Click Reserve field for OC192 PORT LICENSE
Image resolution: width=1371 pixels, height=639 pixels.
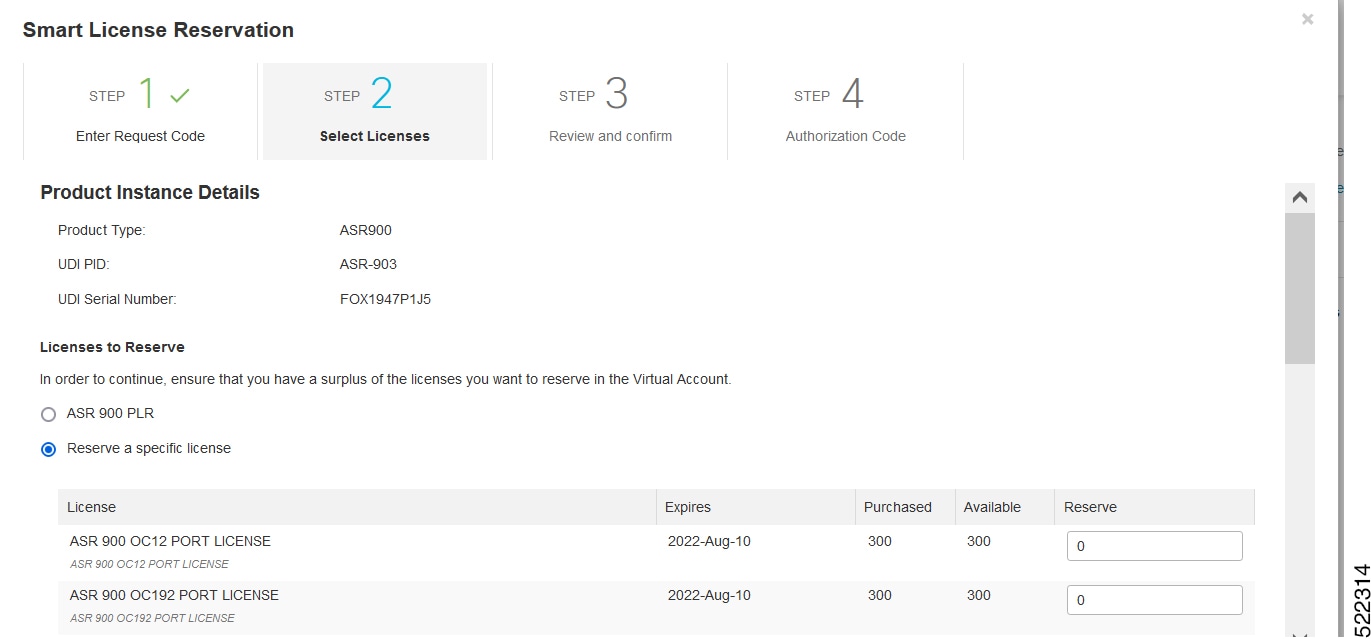coord(1155,600)
